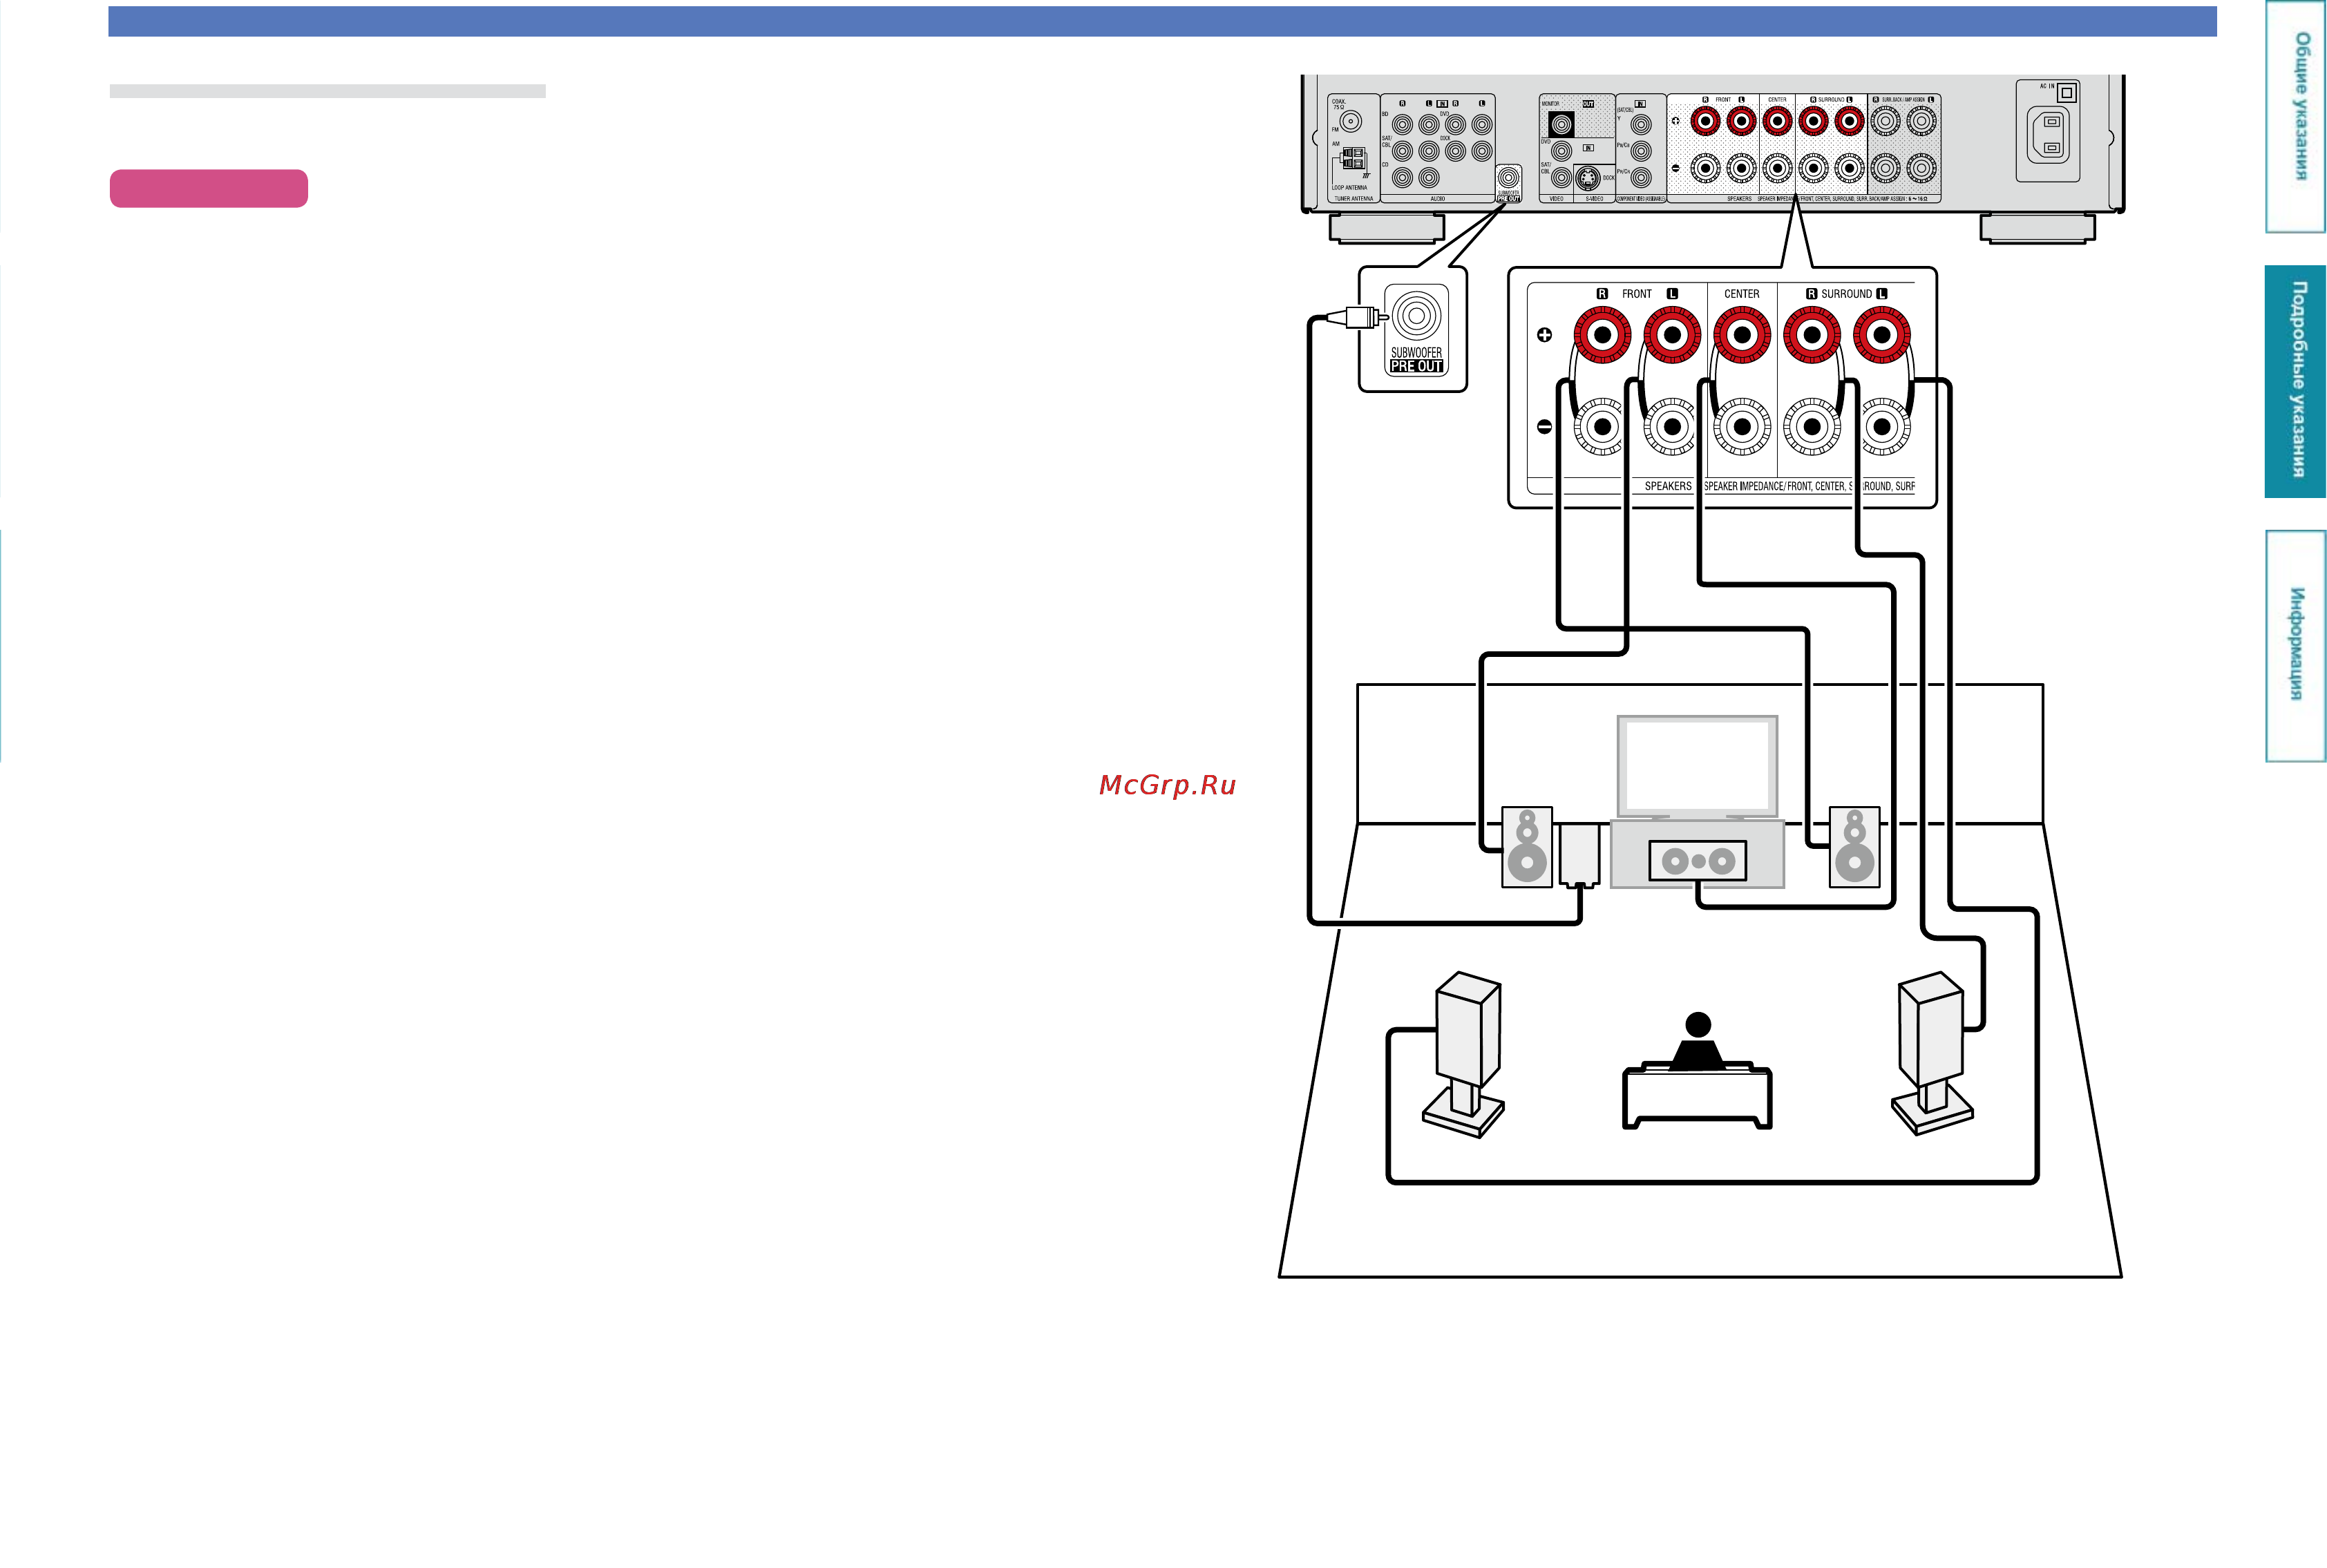Image resolution: width=2327 pixels, height=1568 pixels.
Task: Select the Front L red positive terminal in callout
Action: (x=1672, y=335)
